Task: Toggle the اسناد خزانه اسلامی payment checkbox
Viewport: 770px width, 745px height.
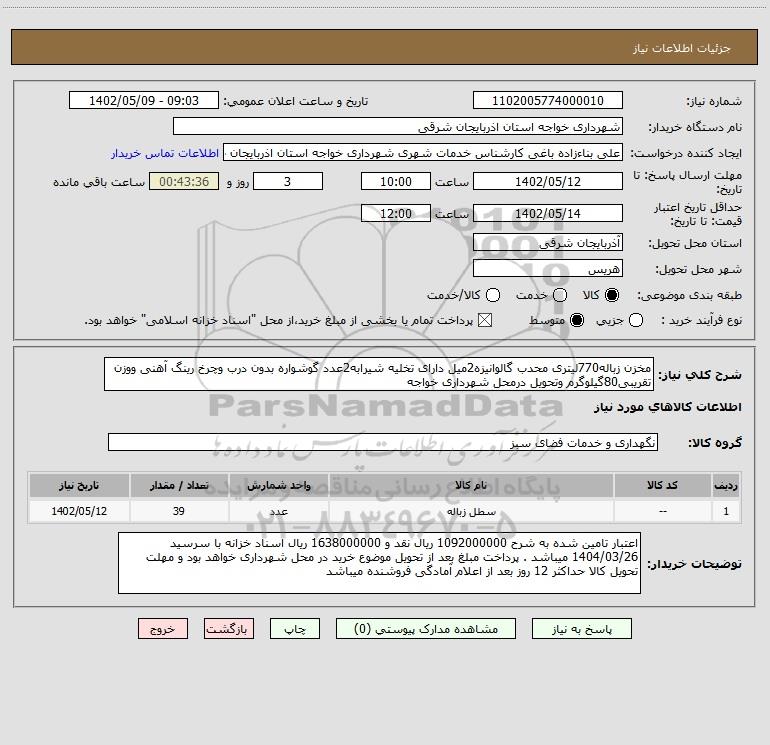Action: (485, 320)
